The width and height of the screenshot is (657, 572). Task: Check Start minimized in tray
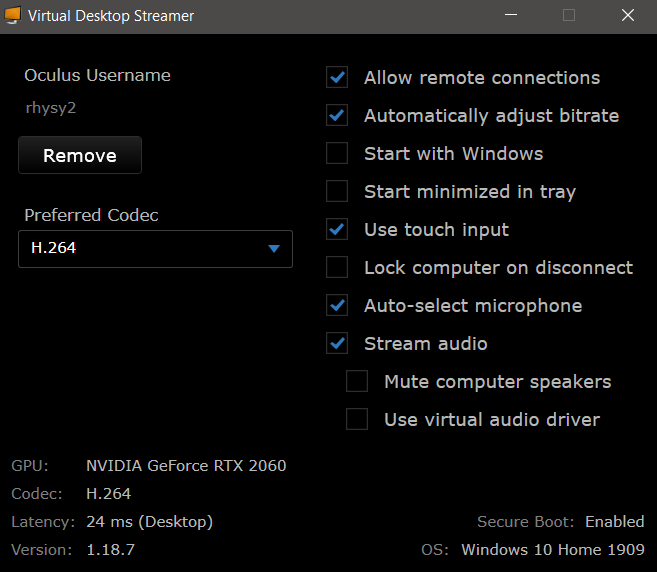tap(337, 192)
